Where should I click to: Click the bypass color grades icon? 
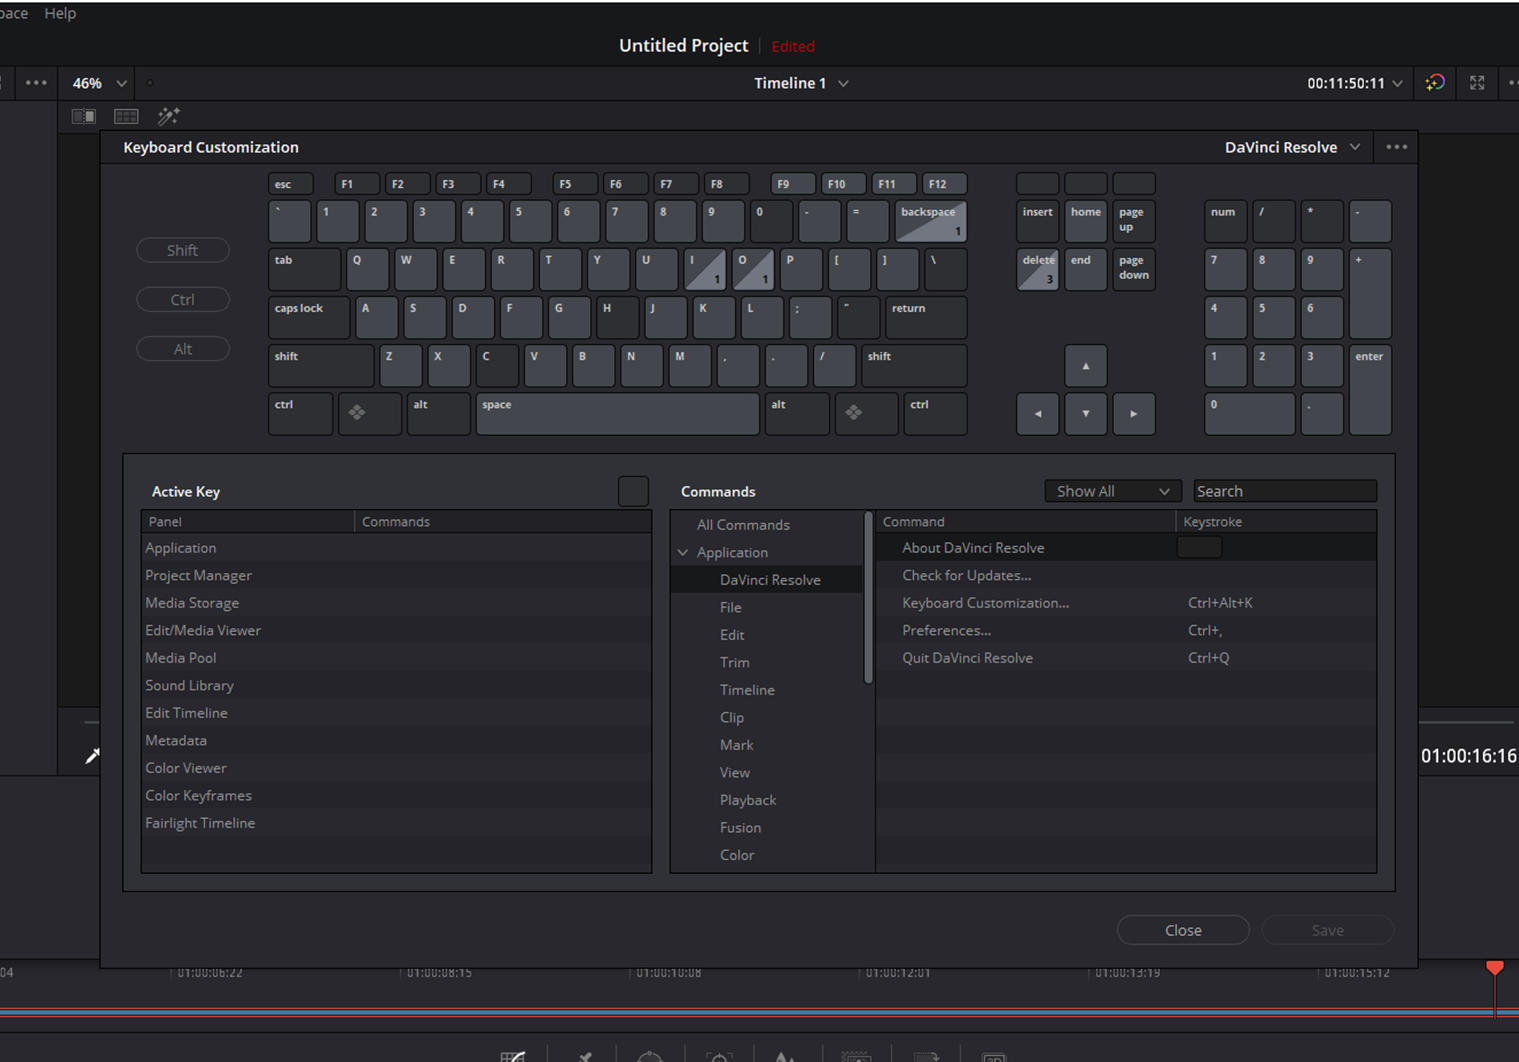1435,83
